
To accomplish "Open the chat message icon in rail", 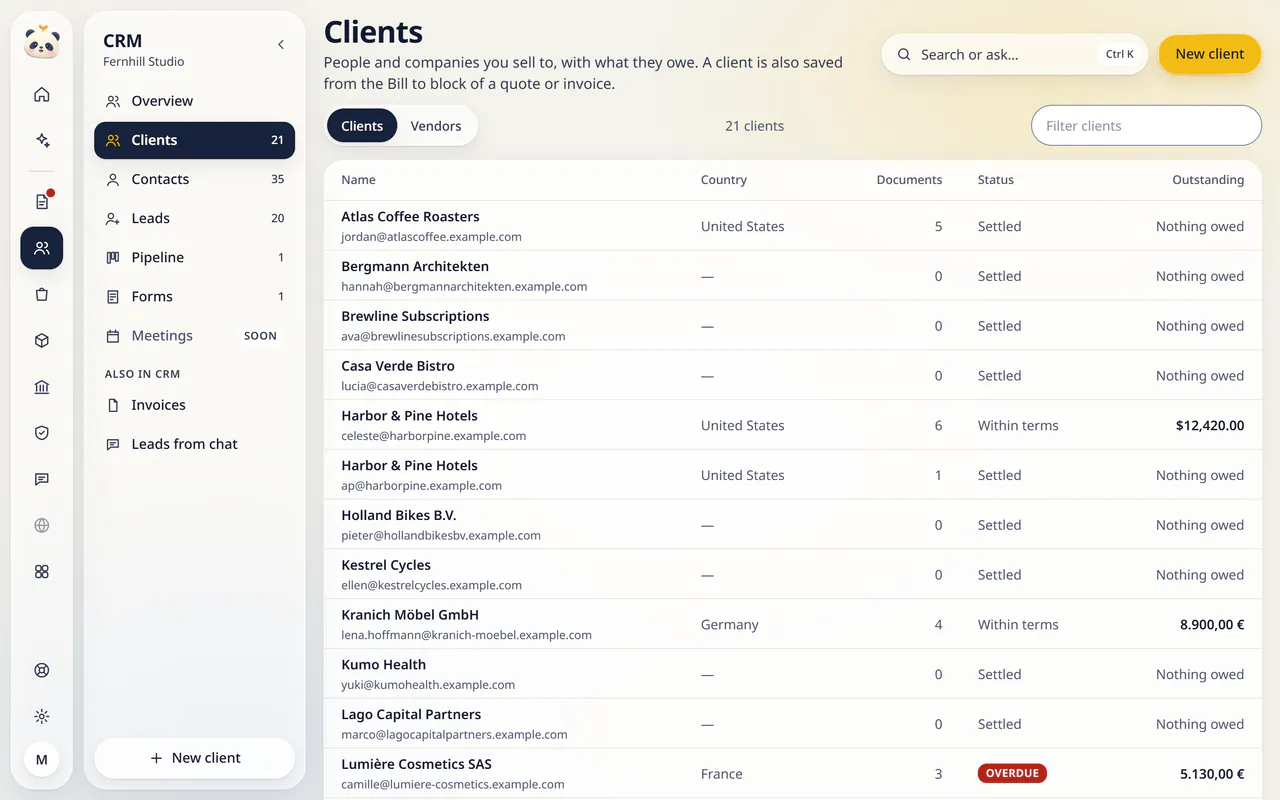I will click(x=42, y=479).
